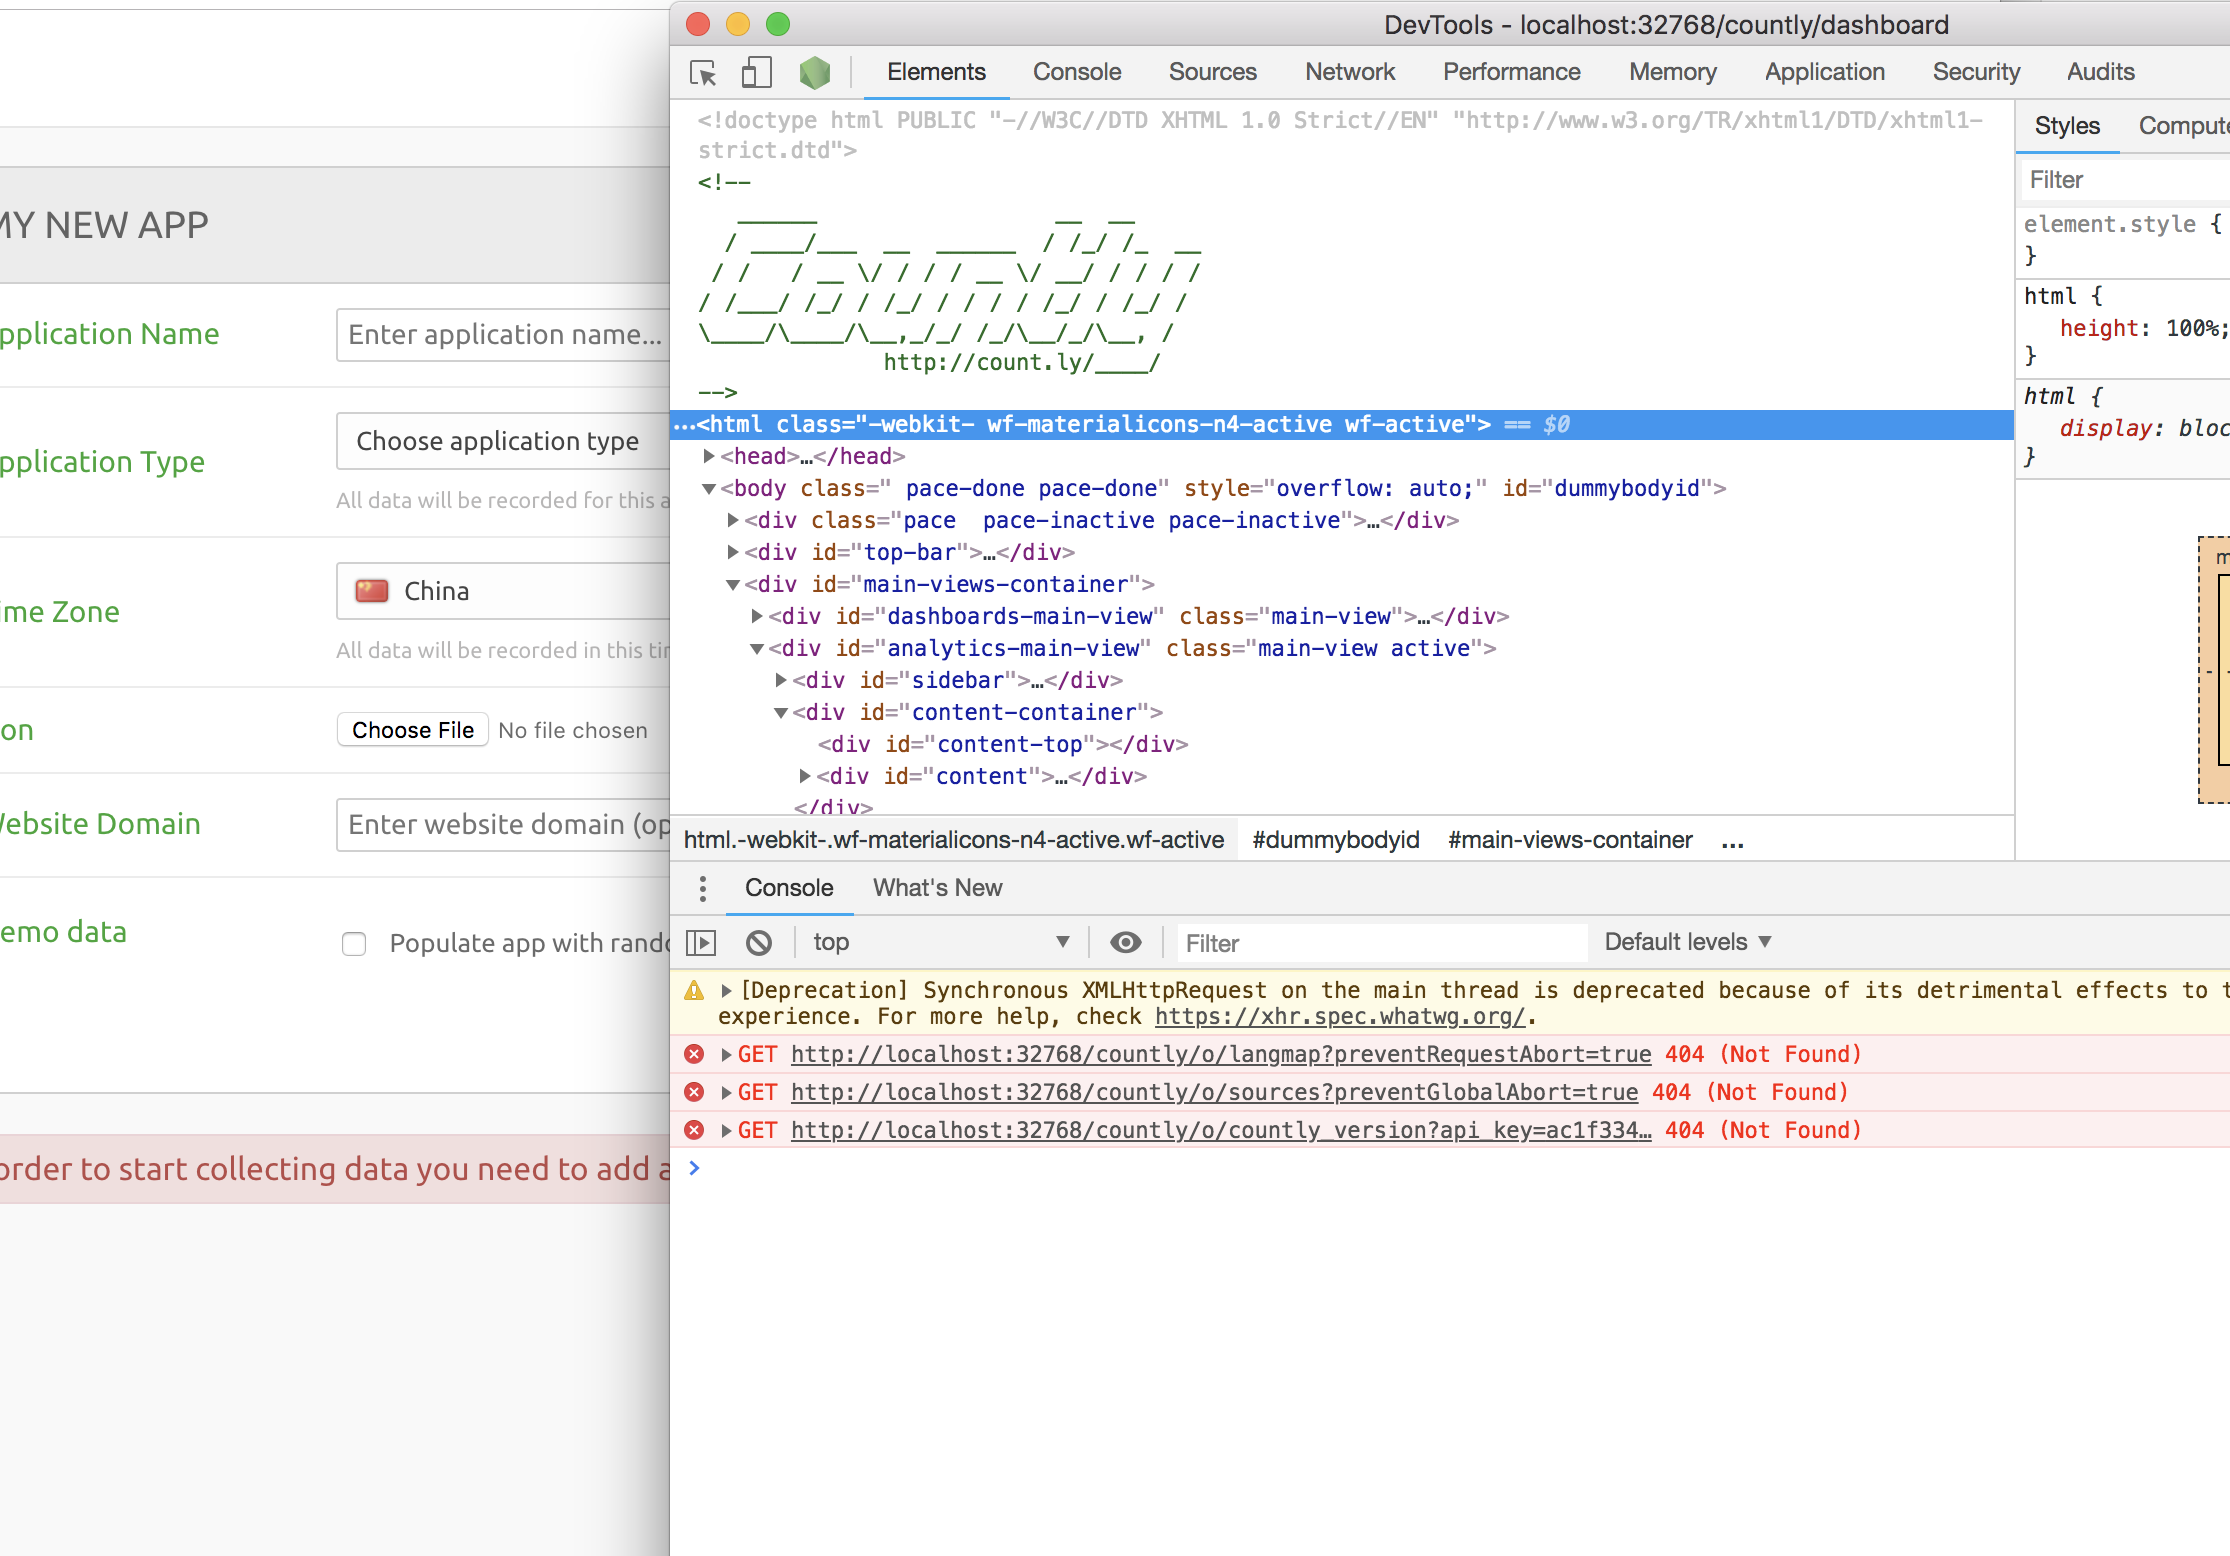The height and width of the screenshot is (1556, 2230).
Task: Click the countly_version error red icon
Action: point(694,1130)
